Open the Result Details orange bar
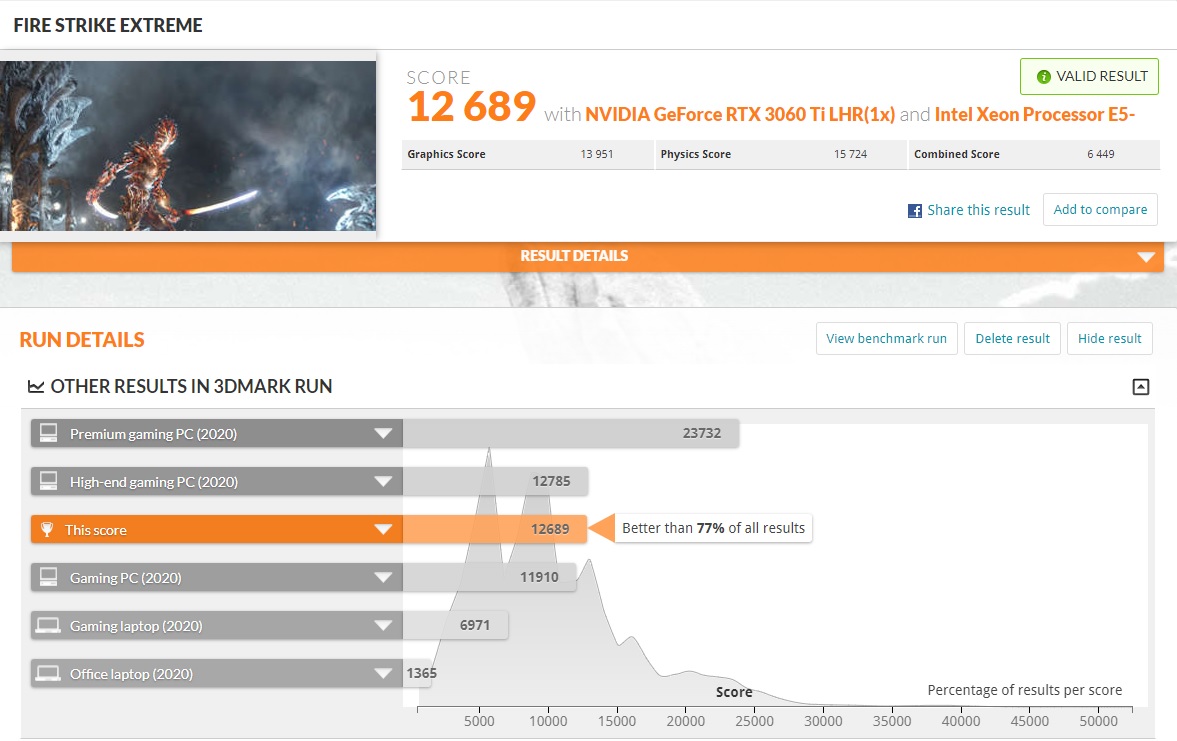Screen dimensions: 1177x741 pyautogui.click(x=588, y=256)
